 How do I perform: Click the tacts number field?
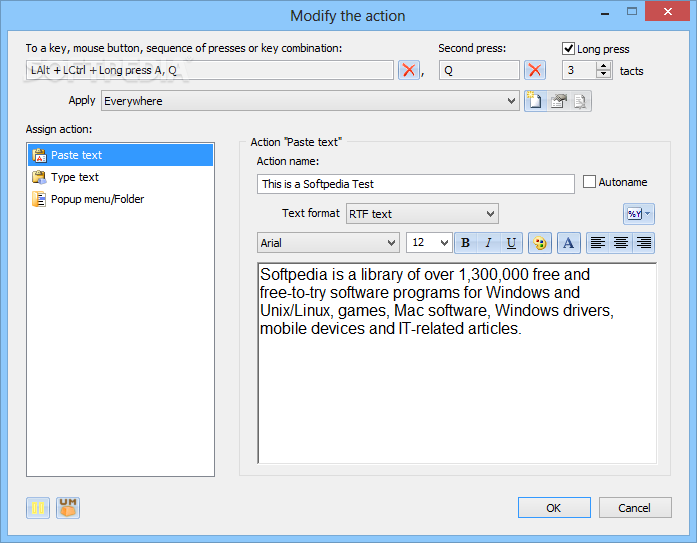click(579, 70)
